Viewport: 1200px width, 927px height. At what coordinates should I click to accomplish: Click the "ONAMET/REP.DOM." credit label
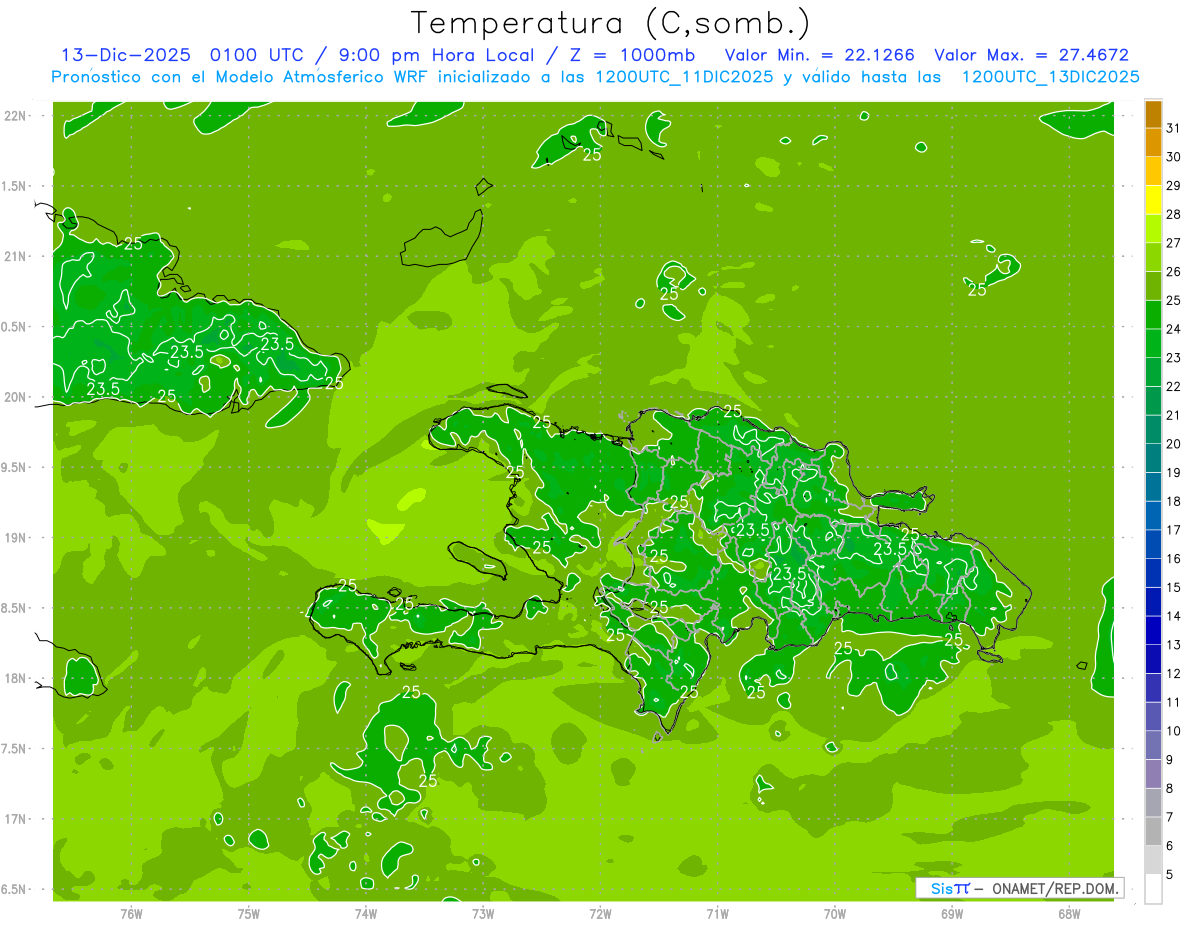point(1054,888)
